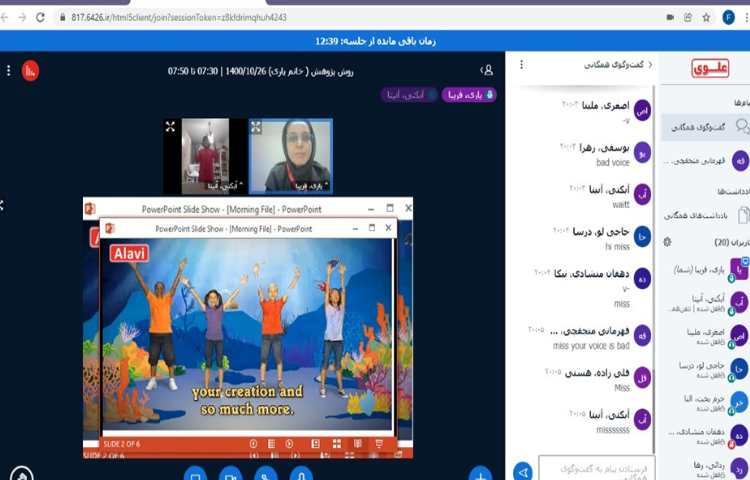Click previous slide icon in PowerPoint status bar

(x=254, y=444)
